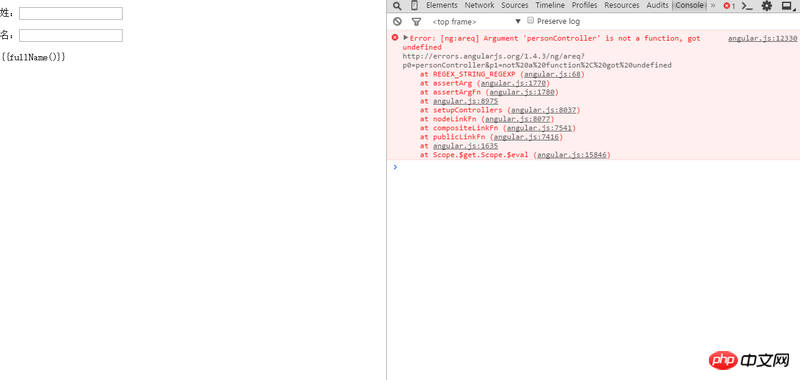Open DevTools settings gear icon
The width and height of the screenshot is (800, 380).
(x=767, y=6)
